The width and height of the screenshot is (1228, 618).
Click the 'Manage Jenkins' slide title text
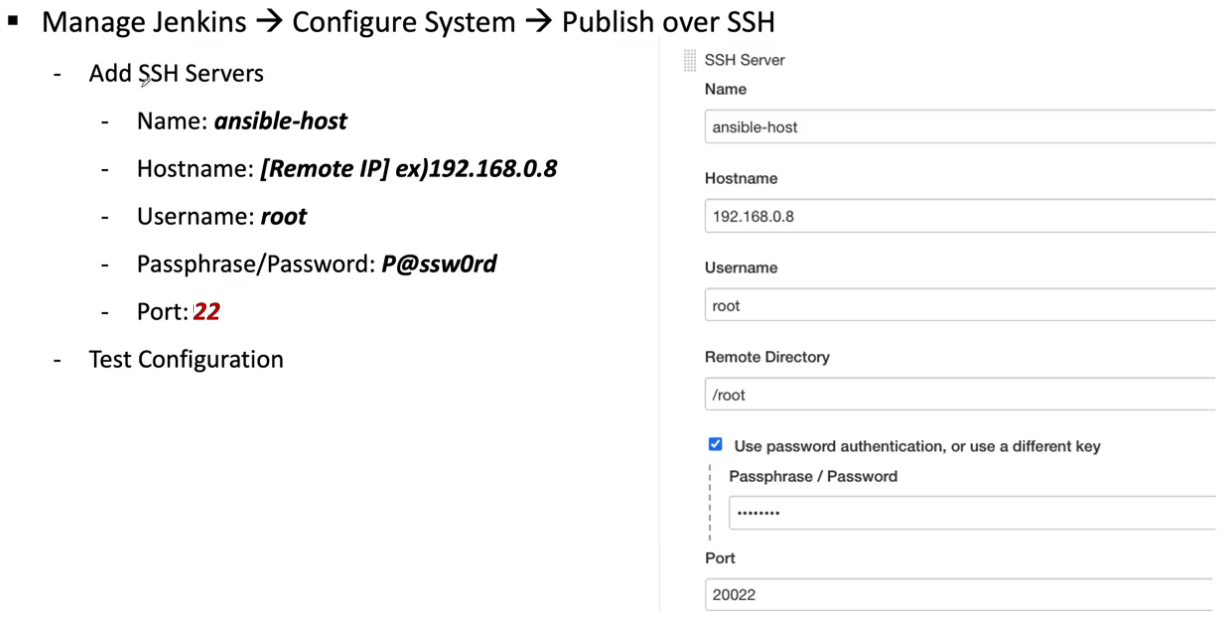(x=144, y=22)
